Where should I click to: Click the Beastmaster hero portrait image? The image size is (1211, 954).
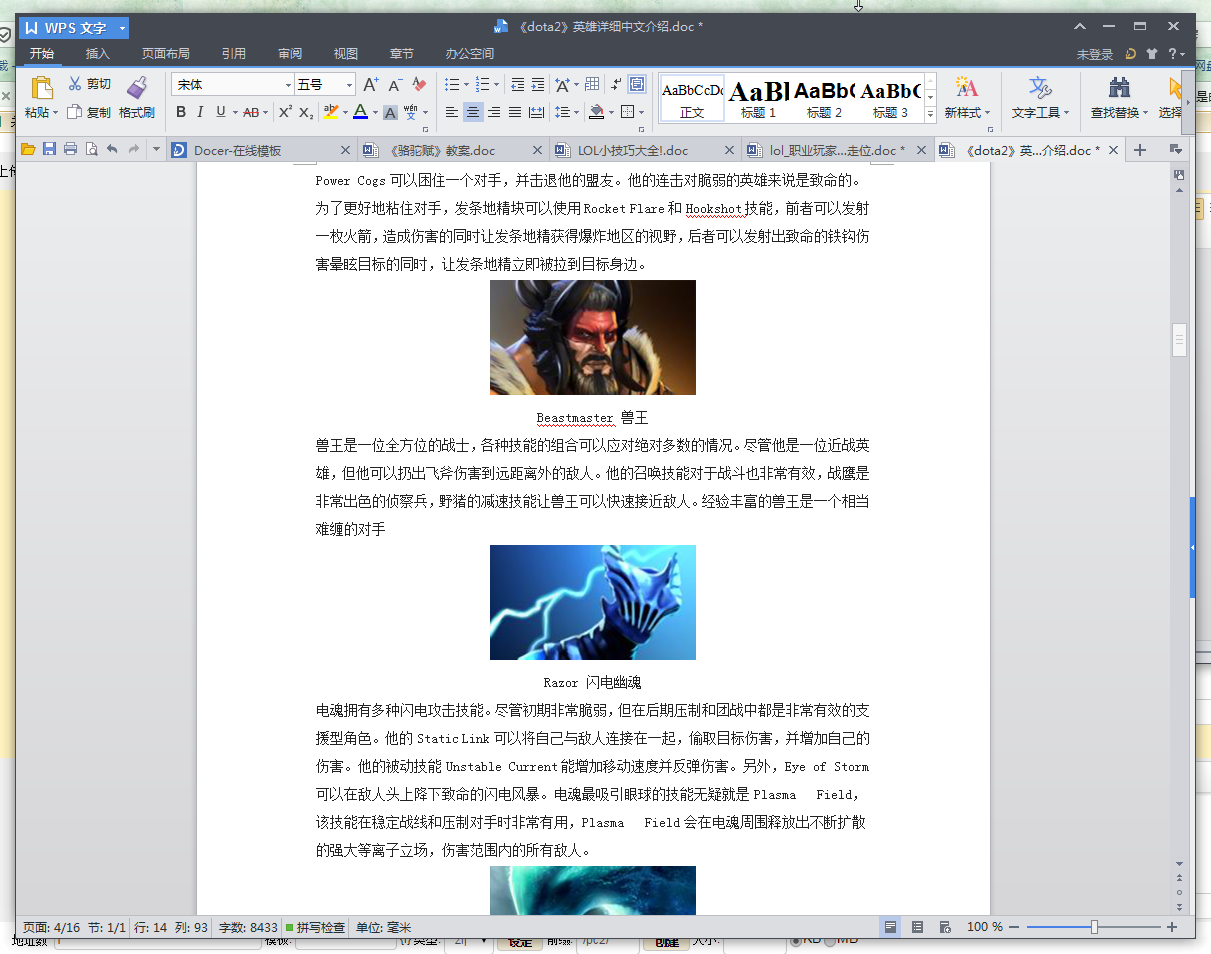(x=593, y=337)
